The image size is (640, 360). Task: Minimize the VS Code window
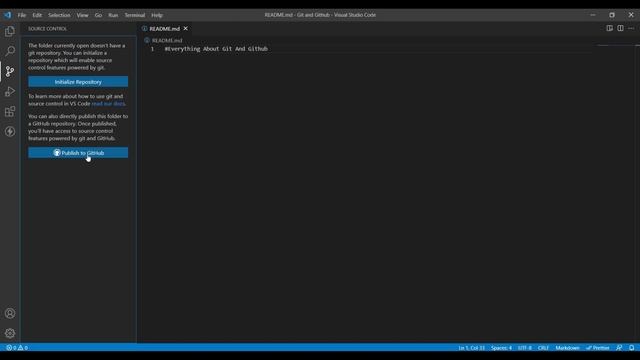click(593, 15)
